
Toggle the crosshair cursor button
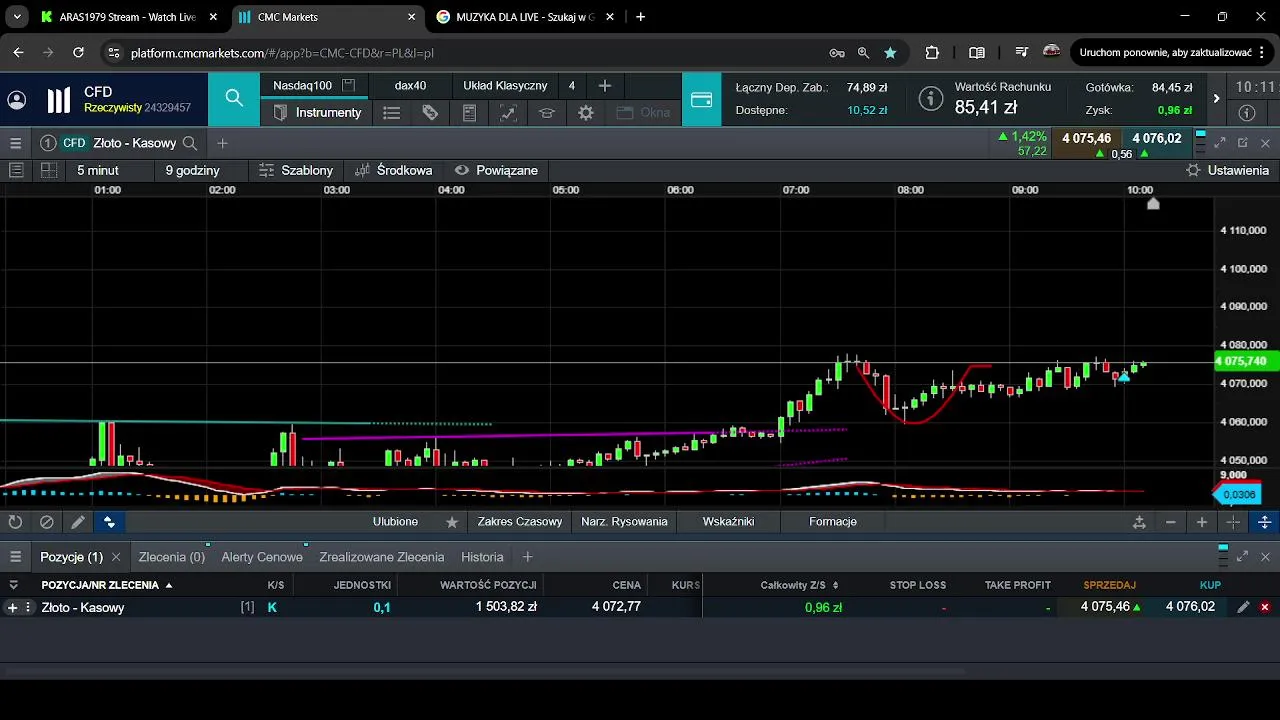[x=1233, y=522]
